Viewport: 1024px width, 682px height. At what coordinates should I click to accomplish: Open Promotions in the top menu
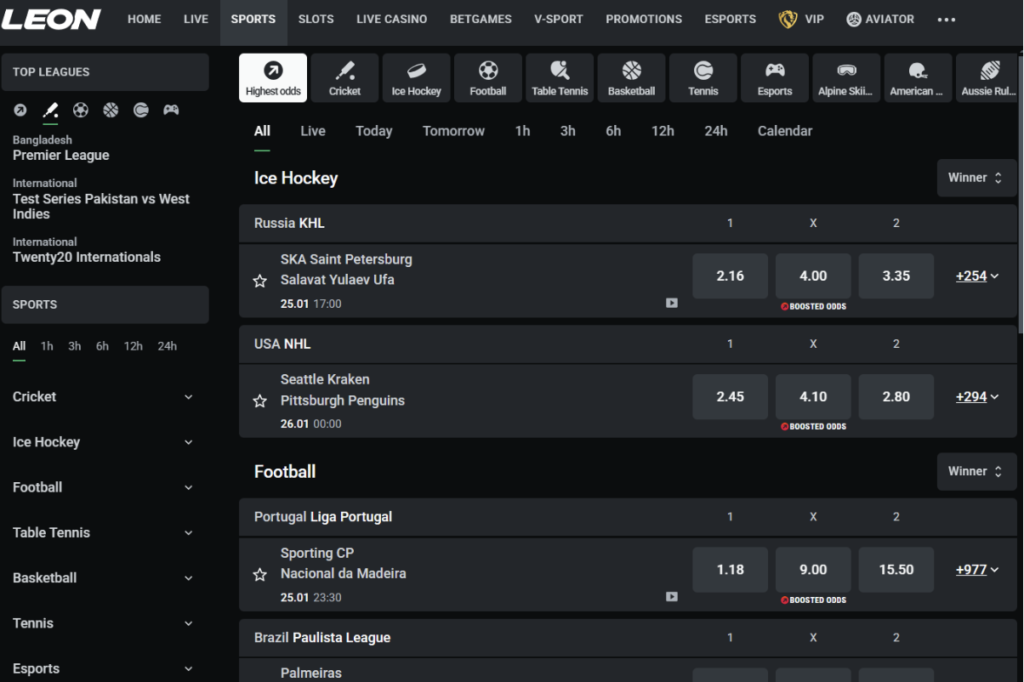pyautogui.click(x=644, y=19)
